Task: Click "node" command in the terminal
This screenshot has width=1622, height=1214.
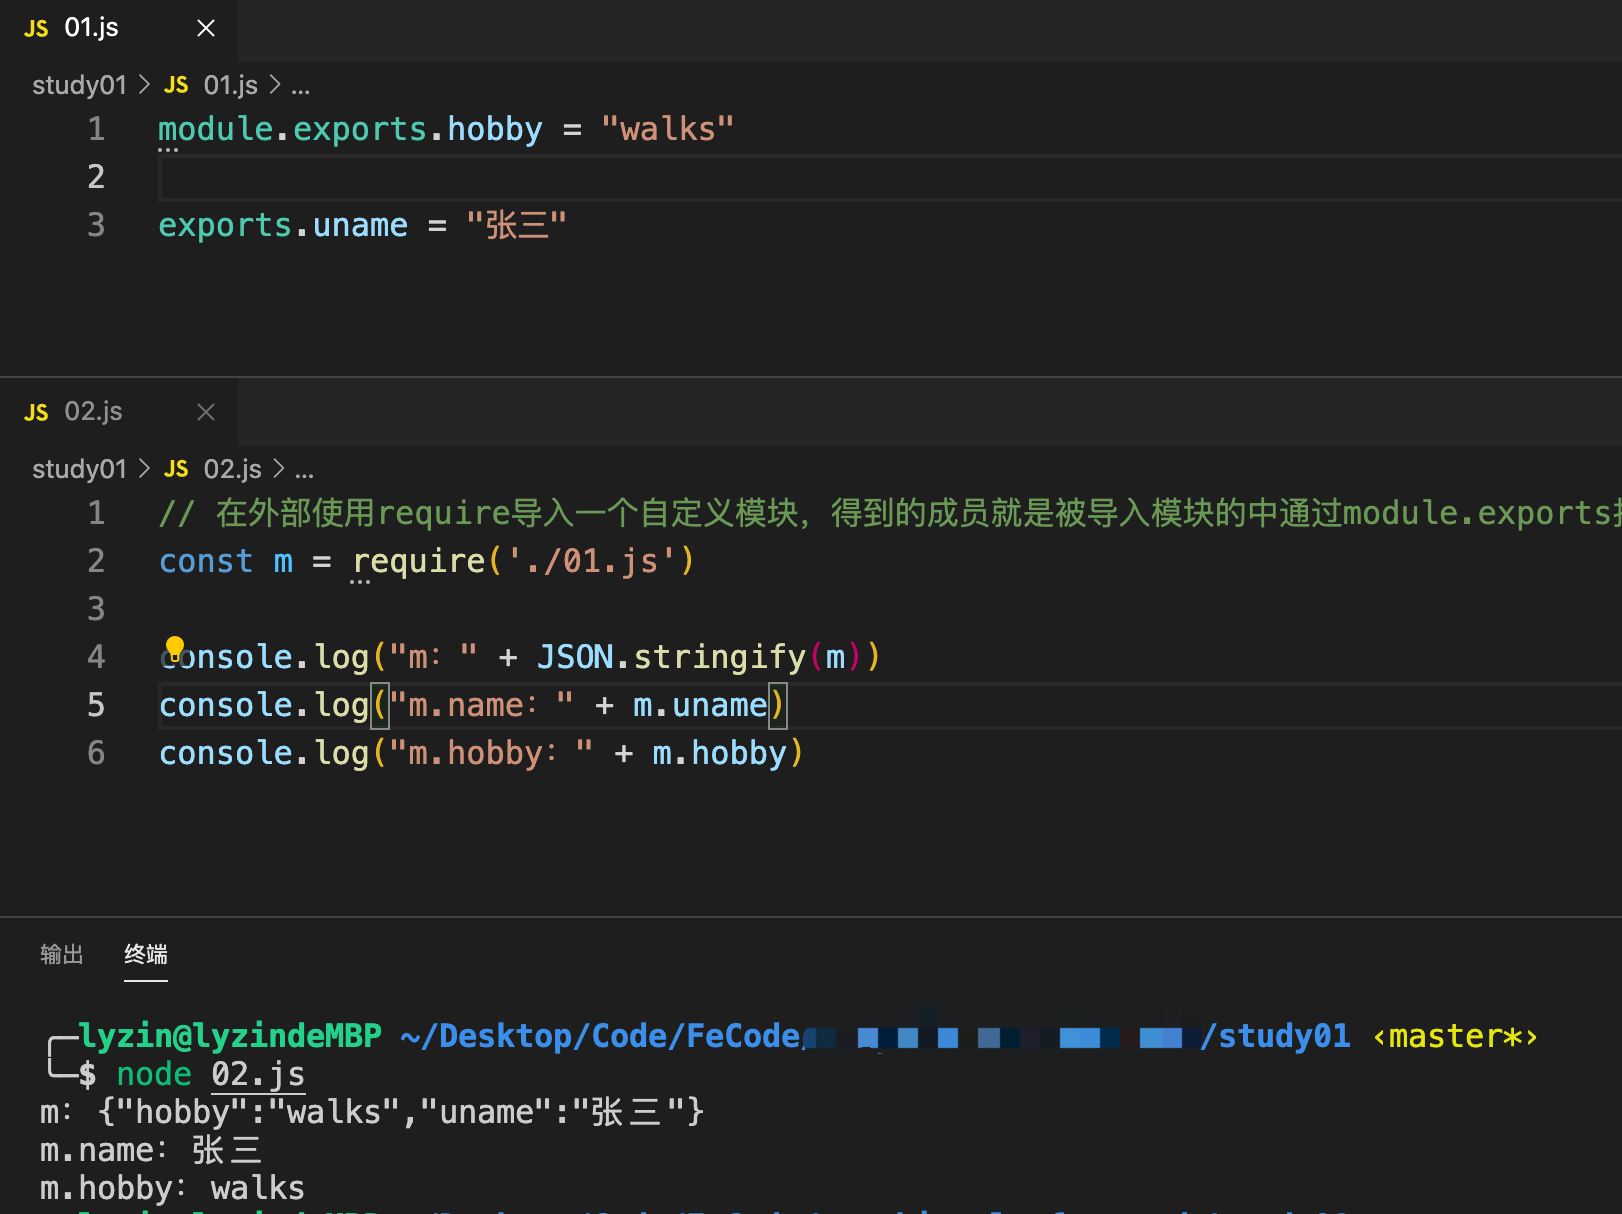Action: click(154, 1074)
